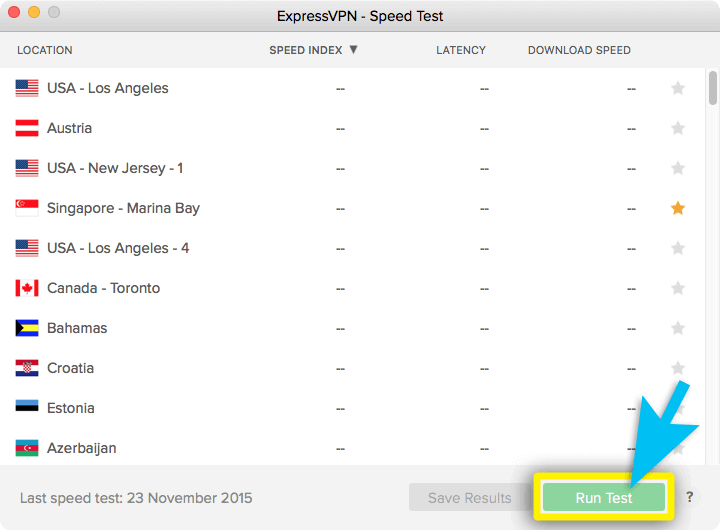Click the Save Results button
The height and width of the screenshot is (530, 720).
(x=469, y=497)
